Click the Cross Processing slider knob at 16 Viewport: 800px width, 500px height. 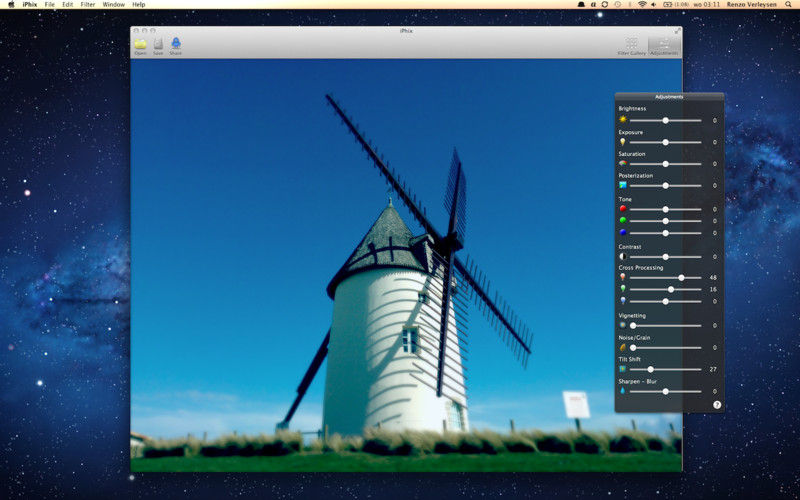point(671,289)
